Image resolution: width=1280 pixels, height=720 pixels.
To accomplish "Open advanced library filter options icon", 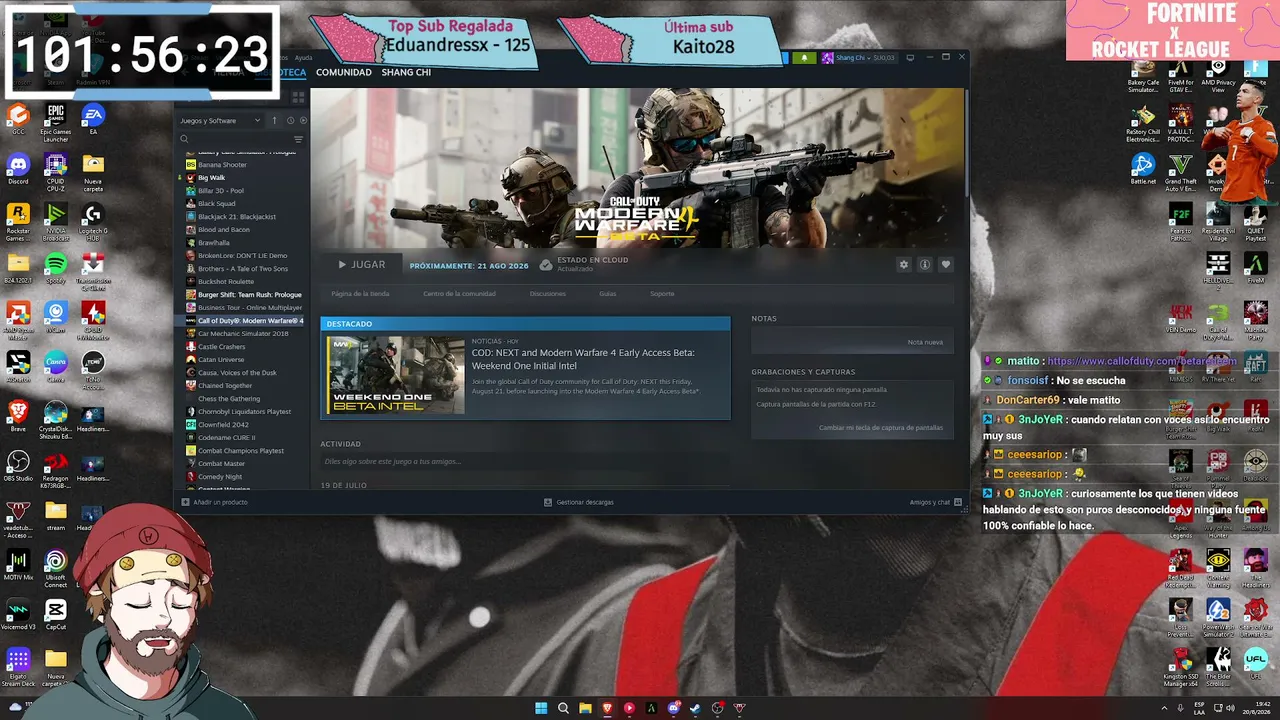I will (298, 139).
